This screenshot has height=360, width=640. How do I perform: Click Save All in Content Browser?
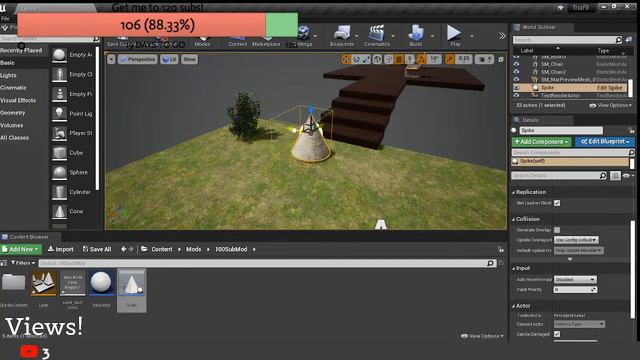click(97, 249)
